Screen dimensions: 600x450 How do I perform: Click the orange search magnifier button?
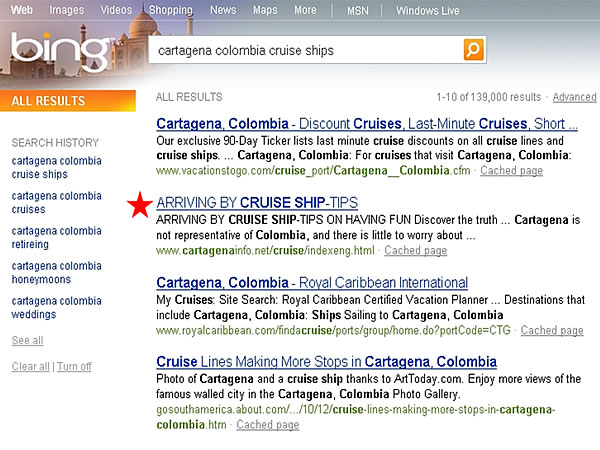[473, 50]
